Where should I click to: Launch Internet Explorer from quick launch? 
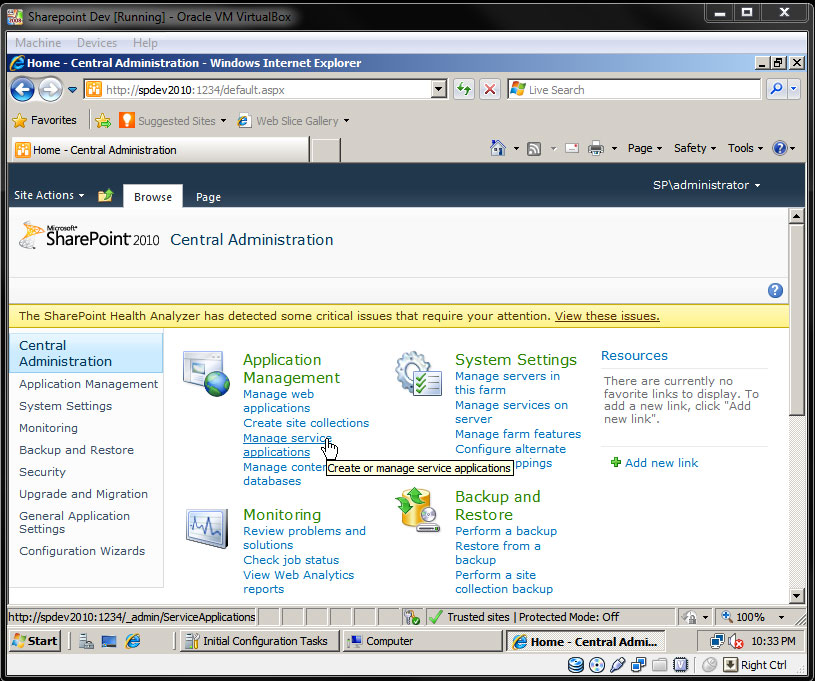(x=133, y=641)
